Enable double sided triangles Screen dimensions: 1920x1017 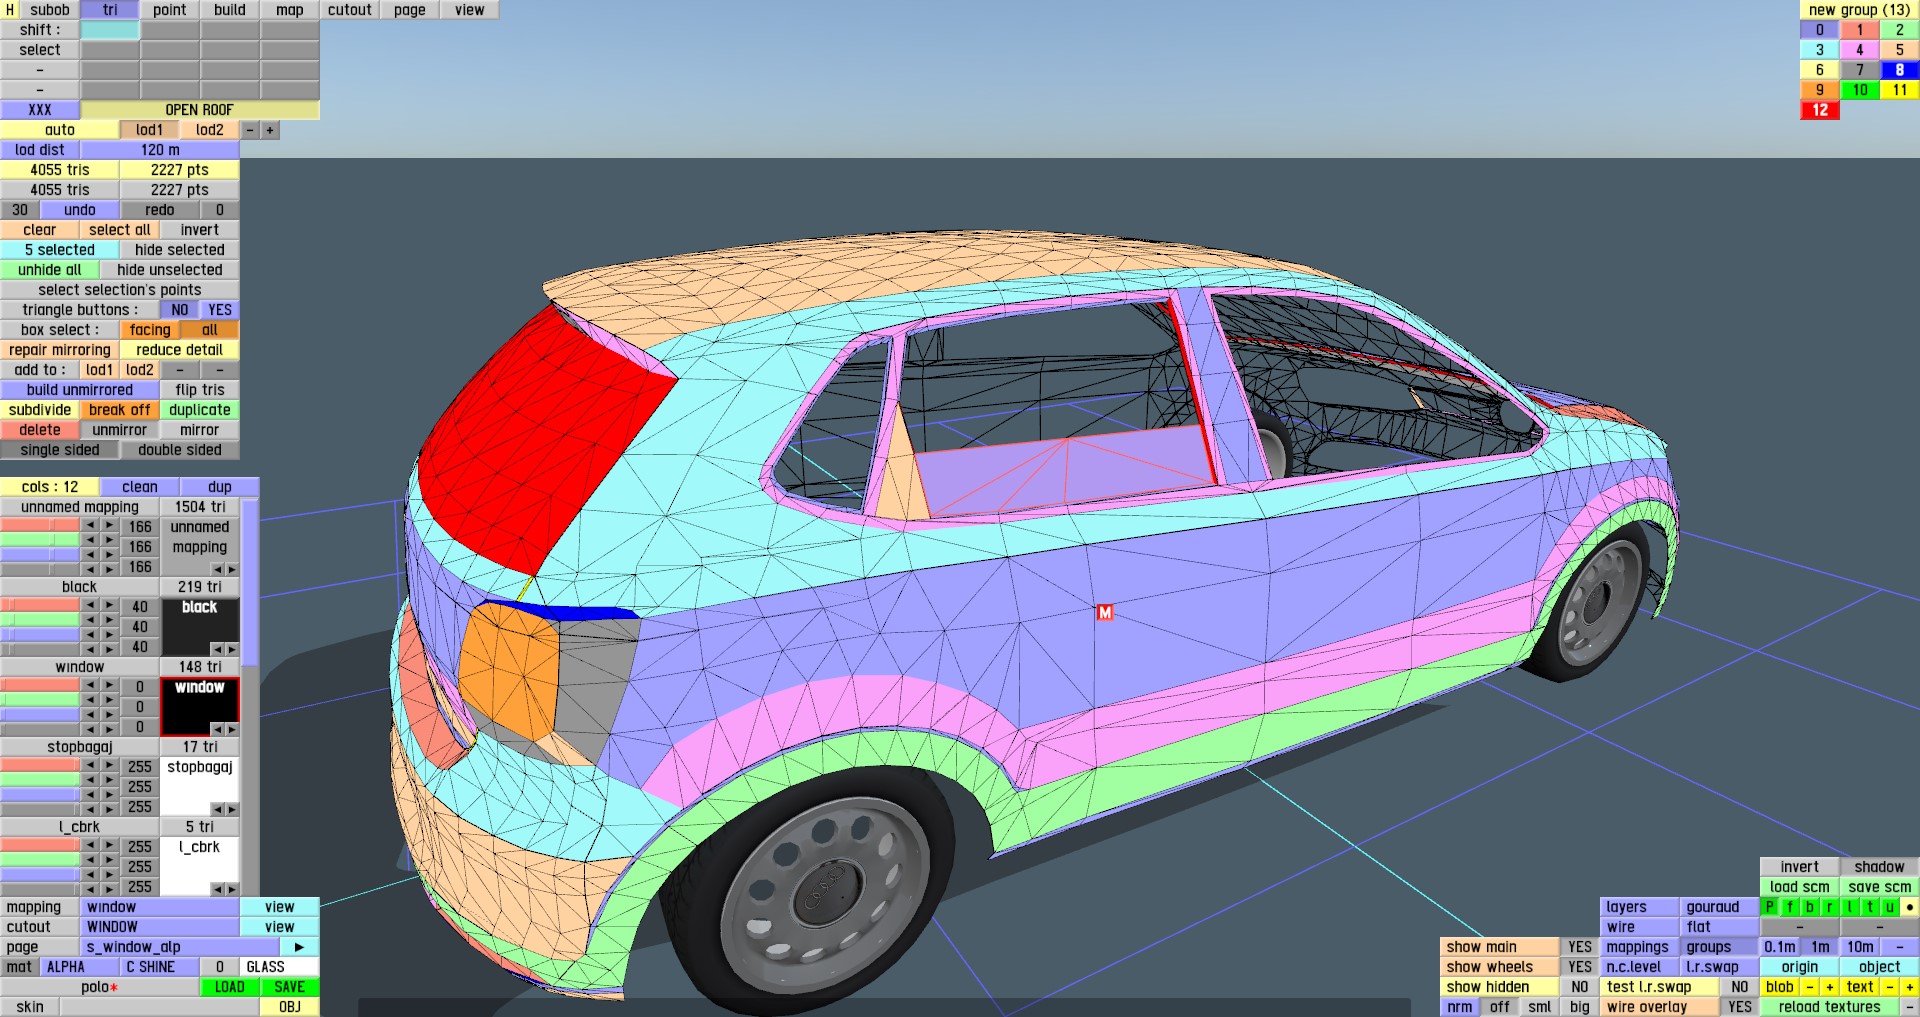pyautogui.click(x=180, y=450)
